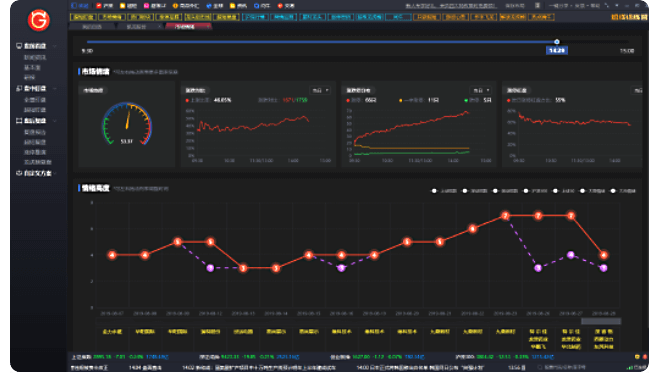Click the purple data point labeled 4
Image resolution: width=659 pixels, height=373 pixels.
(571, 255)
